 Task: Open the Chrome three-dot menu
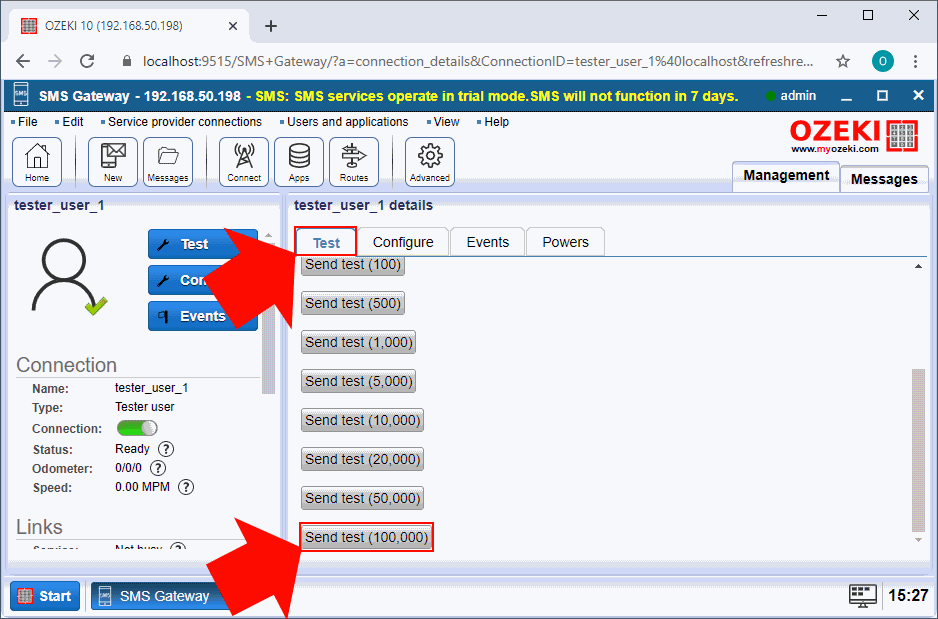tap(915, 61)
